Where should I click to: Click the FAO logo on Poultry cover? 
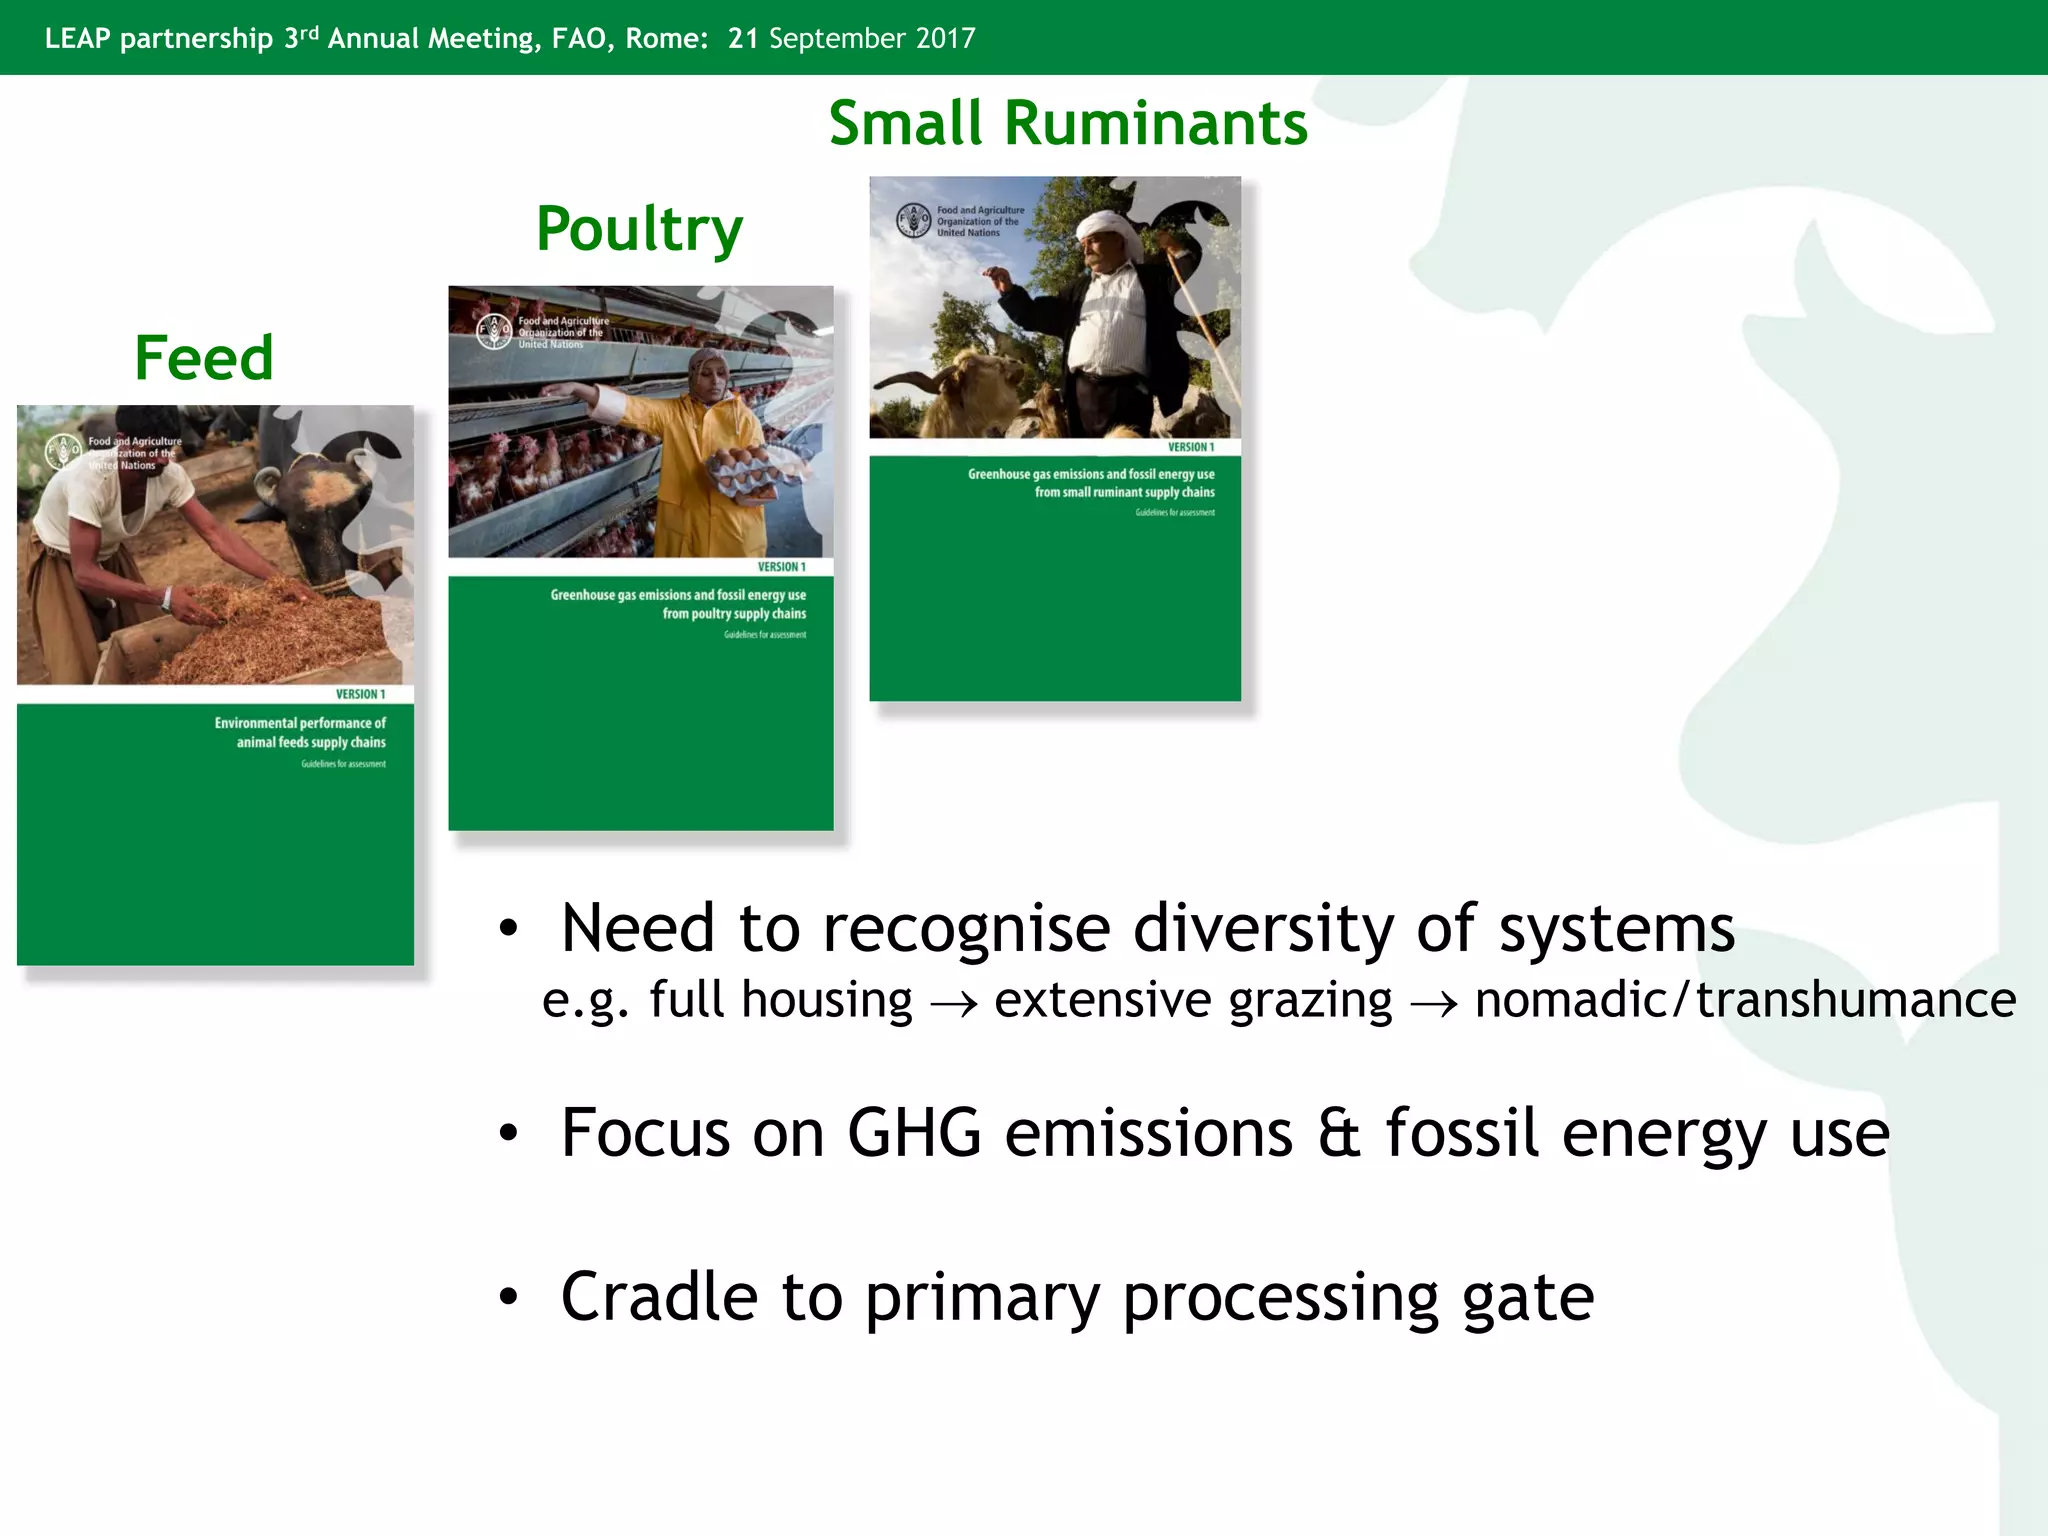[x=494, y=331]
